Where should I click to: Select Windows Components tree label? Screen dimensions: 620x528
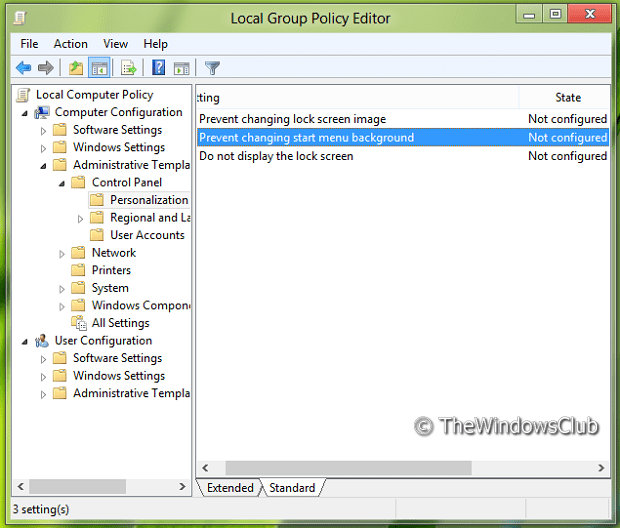pyautogui.click(x=141, y=305)
